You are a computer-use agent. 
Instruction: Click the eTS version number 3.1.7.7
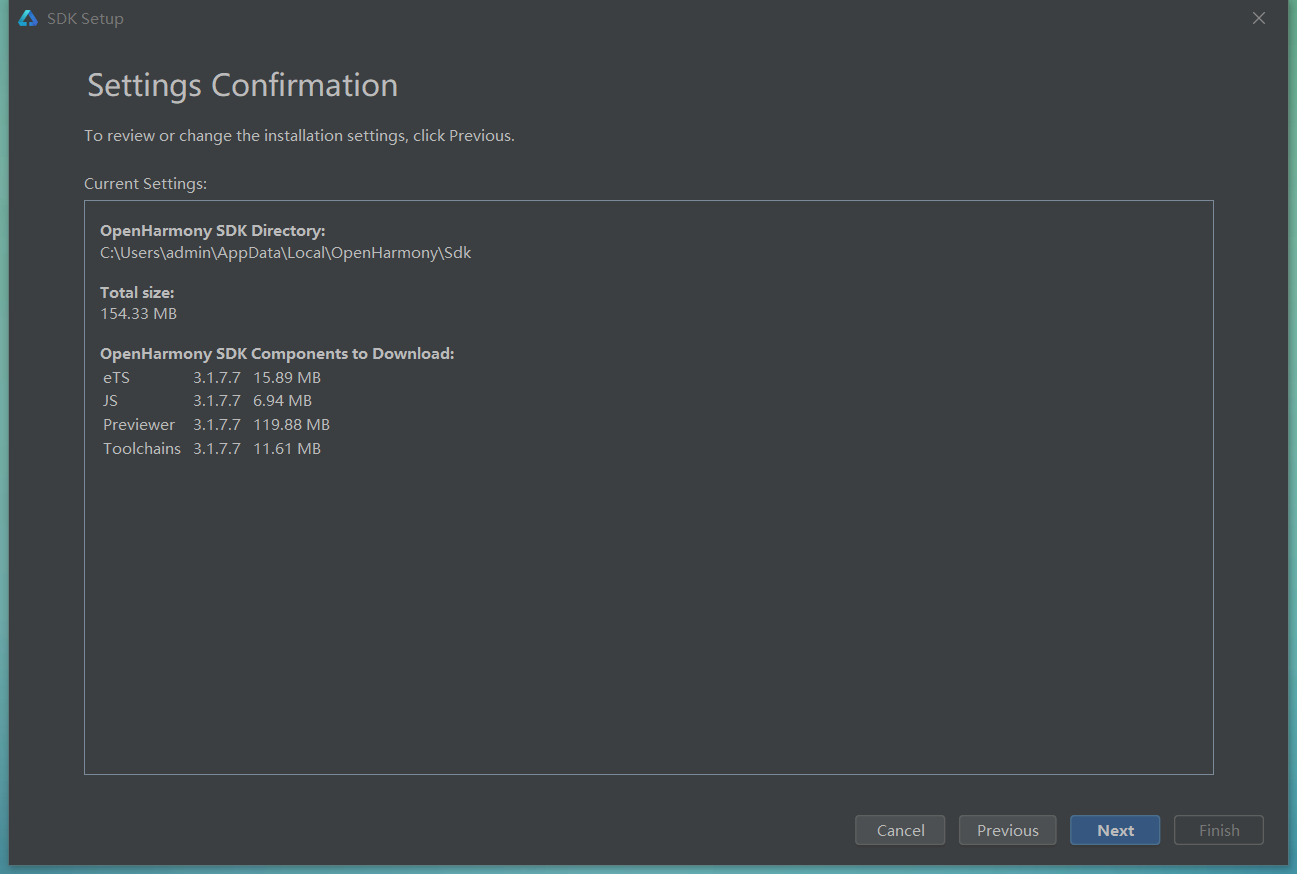click(217, 378)
